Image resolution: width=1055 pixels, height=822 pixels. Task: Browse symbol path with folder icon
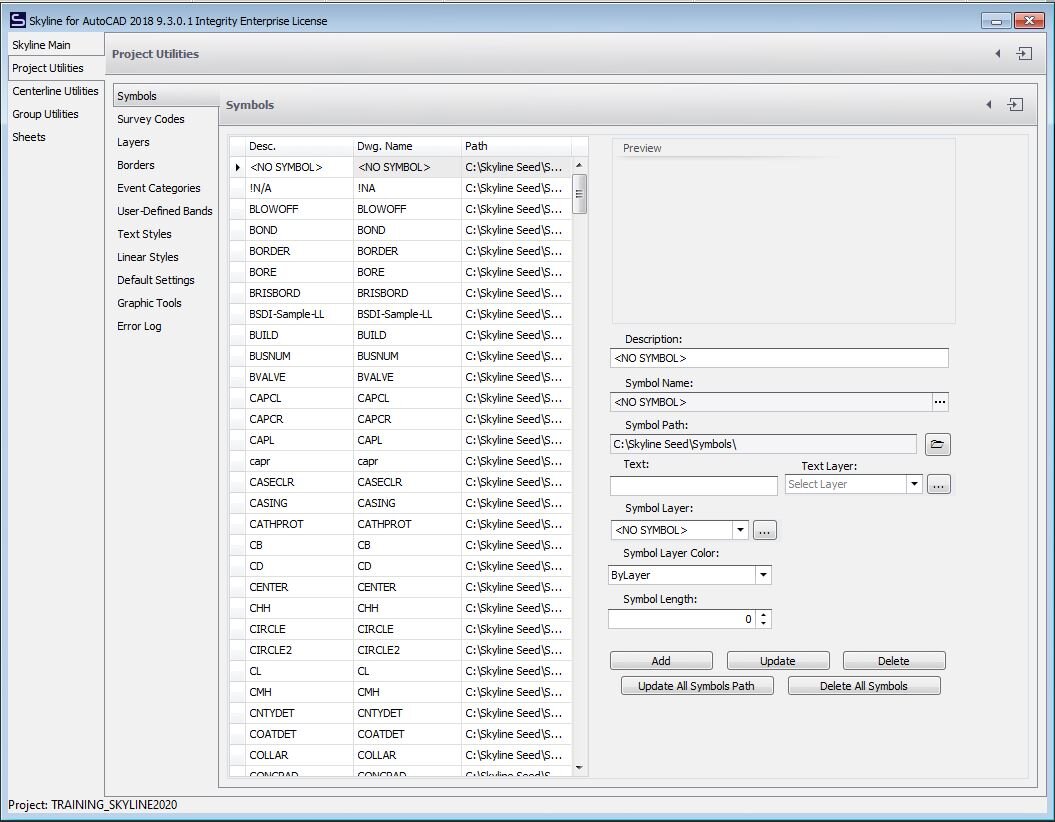click(x=937, y=444)
